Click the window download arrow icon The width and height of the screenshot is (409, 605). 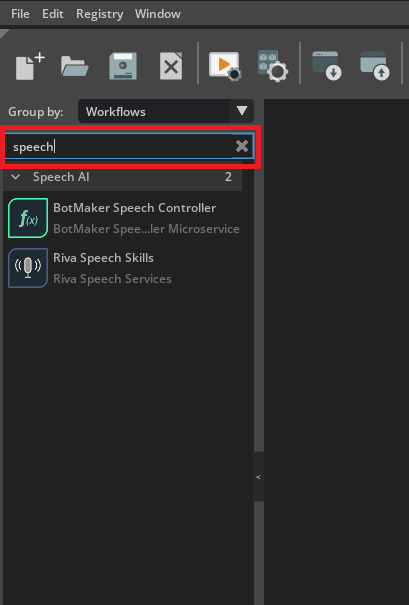(x=327, y=66)
